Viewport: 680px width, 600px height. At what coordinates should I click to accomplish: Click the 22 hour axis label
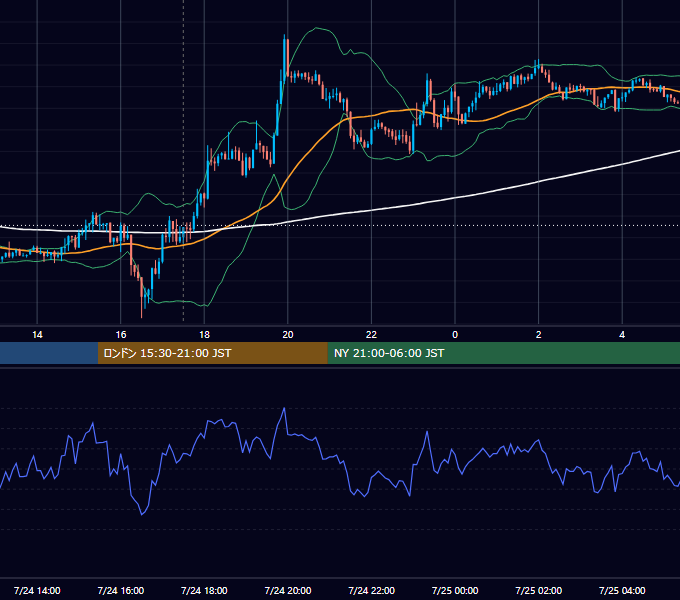(x=371, y=335)
